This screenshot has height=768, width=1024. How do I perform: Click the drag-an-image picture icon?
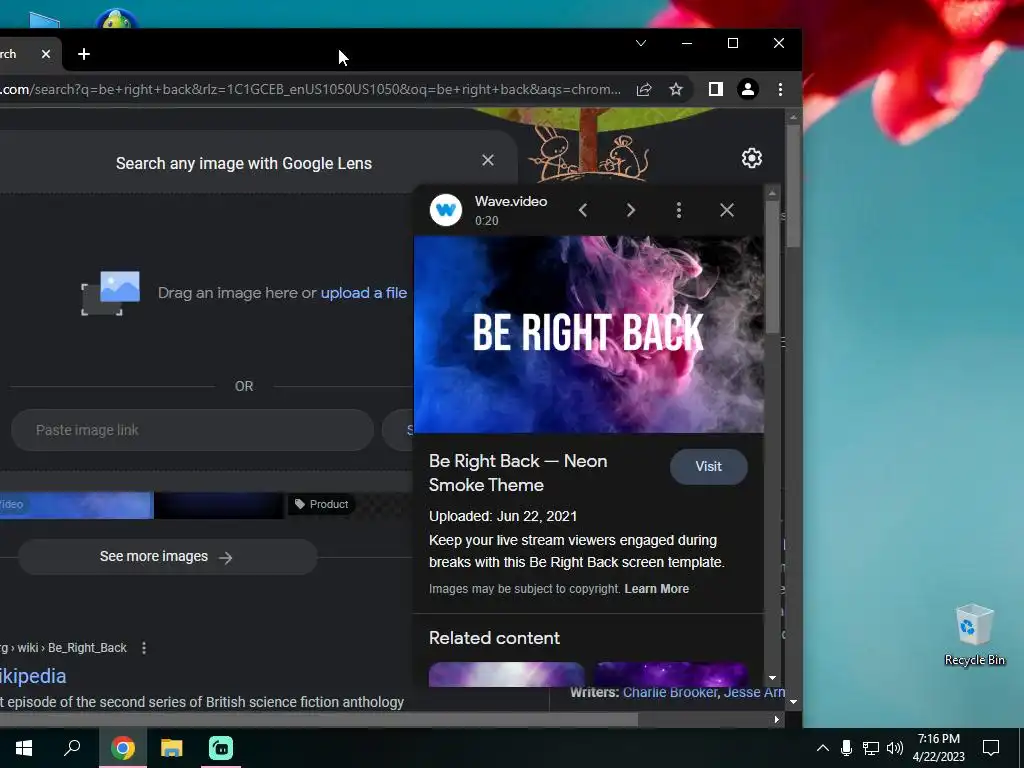point(110,293)
